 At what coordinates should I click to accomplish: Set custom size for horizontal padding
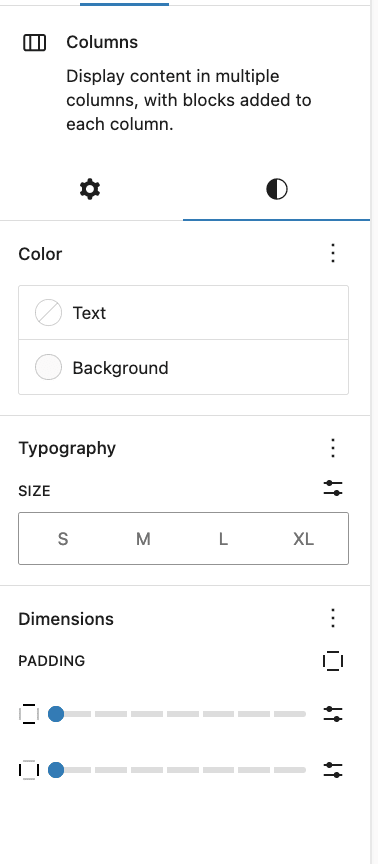[332, 770]
